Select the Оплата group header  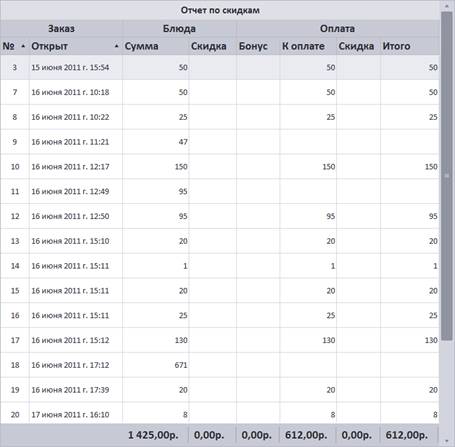(x=337, y=29)
